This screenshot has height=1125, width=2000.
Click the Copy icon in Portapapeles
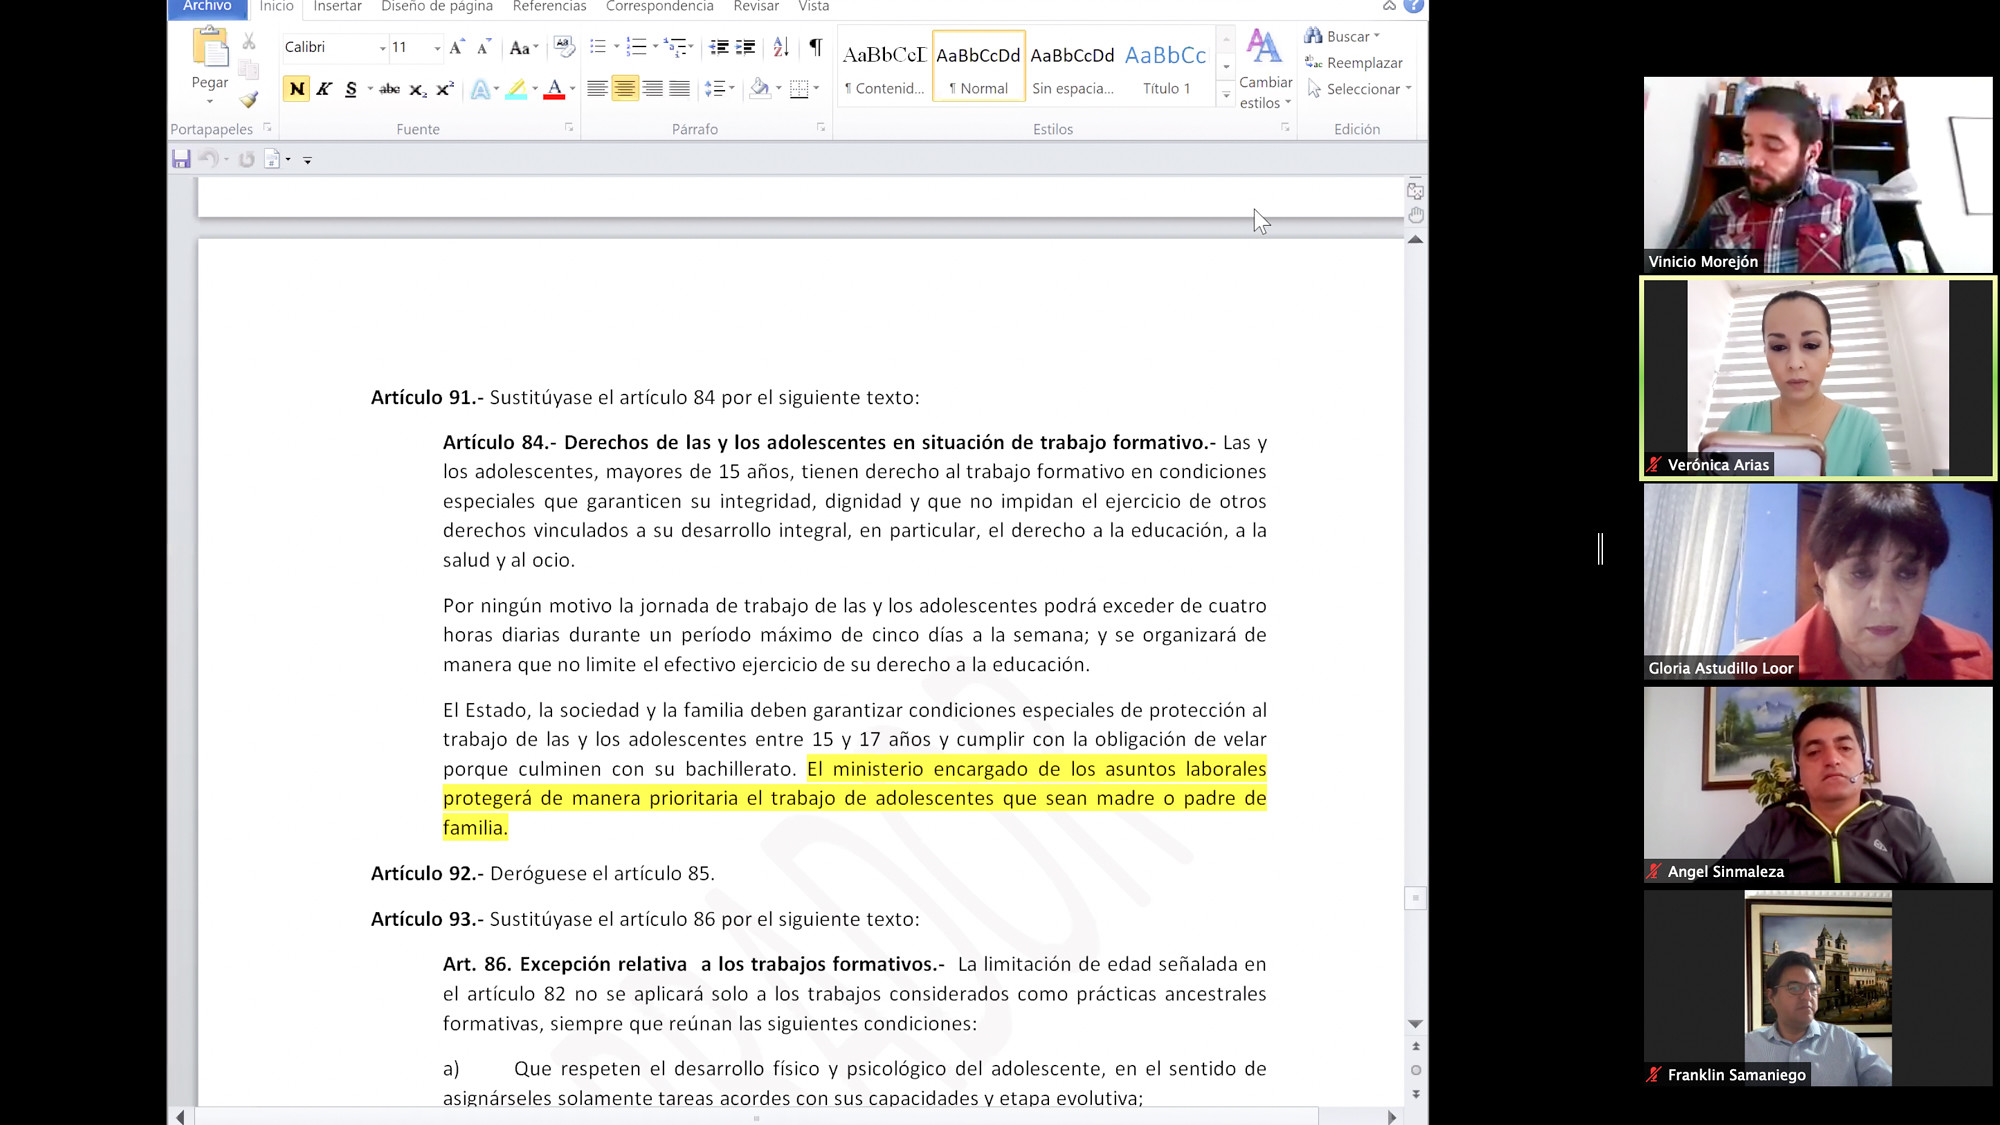point(249,71)
